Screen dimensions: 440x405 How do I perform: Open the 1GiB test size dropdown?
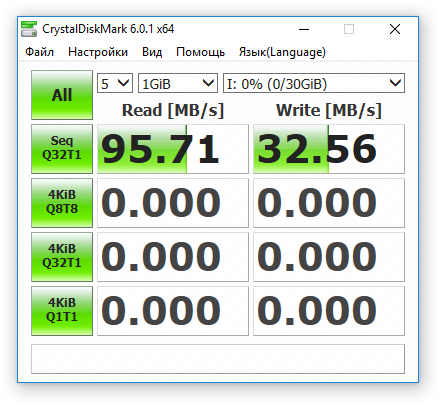click(x=178, y=83)
